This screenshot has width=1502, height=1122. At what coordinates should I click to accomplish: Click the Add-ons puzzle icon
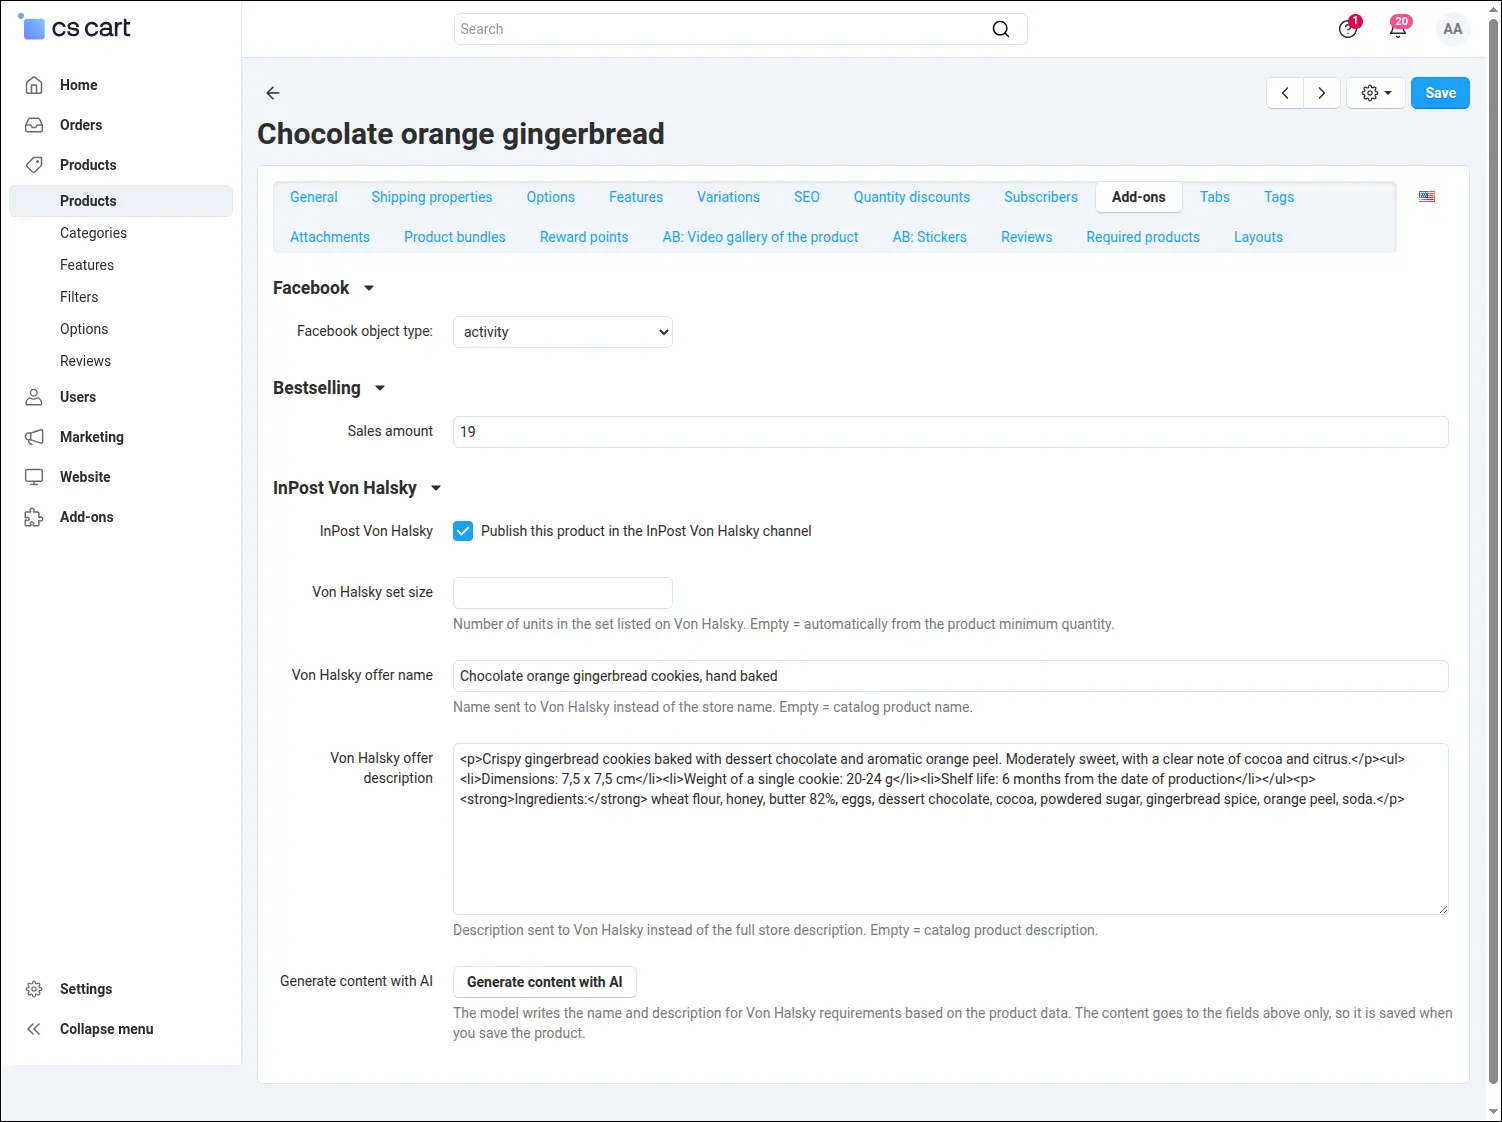point(34,517)
